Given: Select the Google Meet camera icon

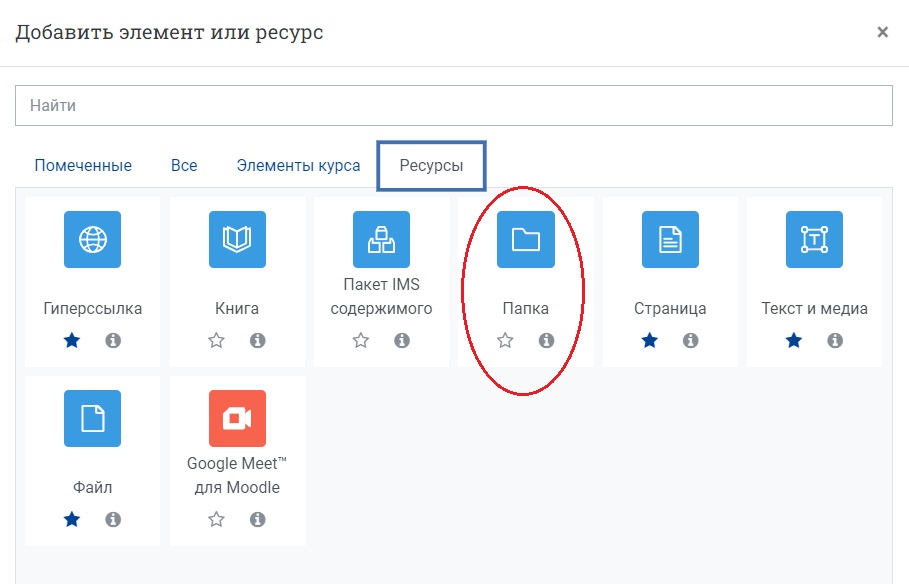Looking at the screenshot, I should [237, 419].
